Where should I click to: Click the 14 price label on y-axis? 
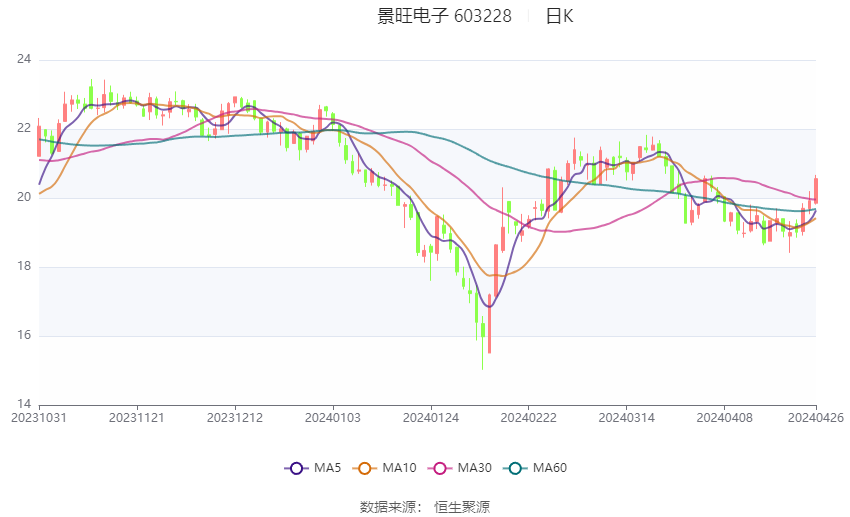click(x=25, y=404)
